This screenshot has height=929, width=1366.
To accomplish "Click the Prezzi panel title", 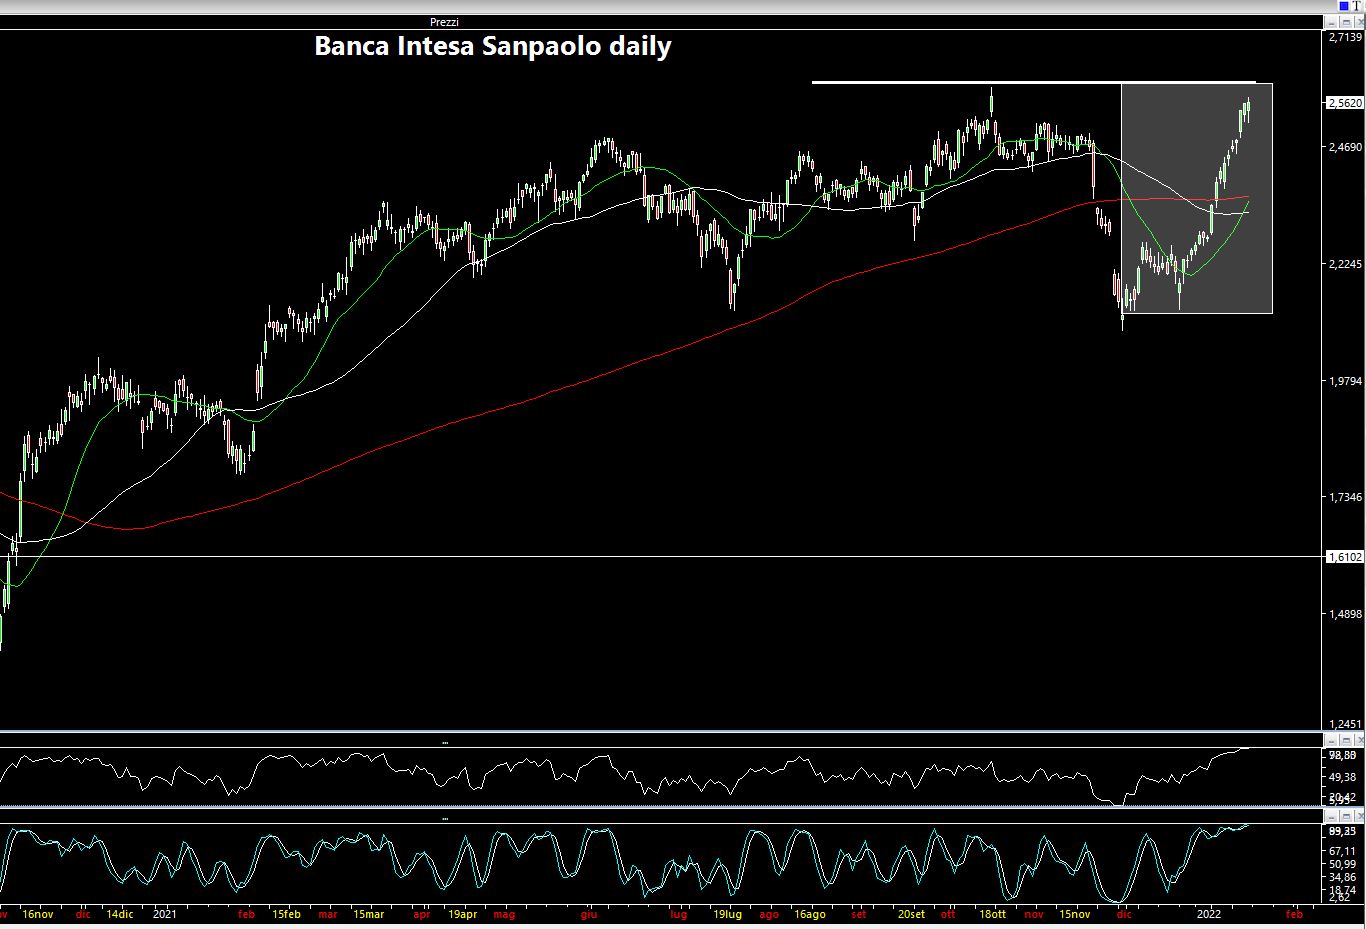I will click(x=444, y=22).
